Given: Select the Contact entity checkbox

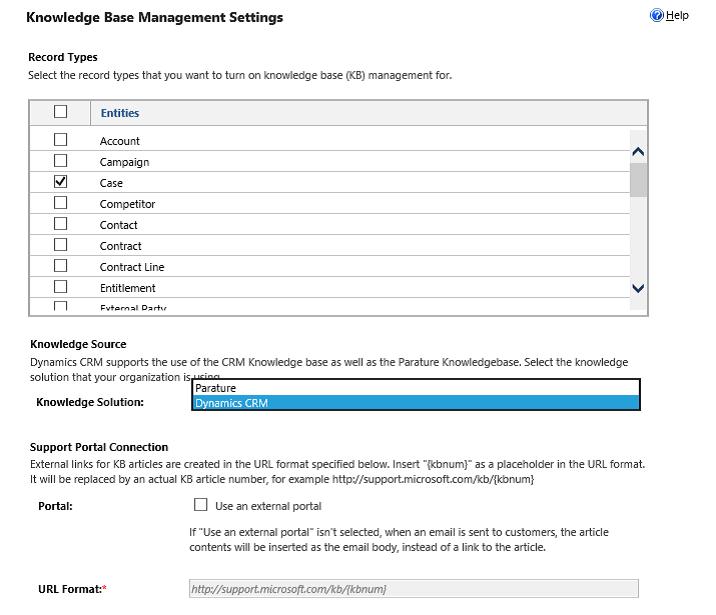Looking at the screenshot, I should click(x=60, y=223).
